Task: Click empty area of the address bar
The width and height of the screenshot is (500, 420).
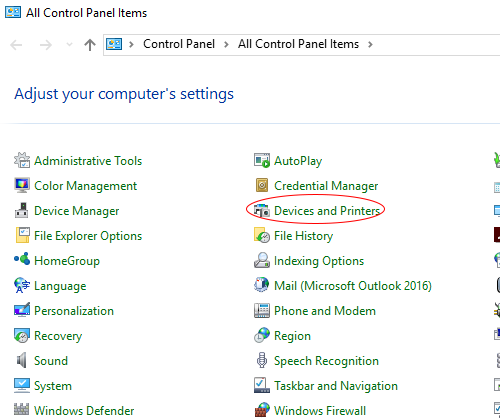Action: (x=437, y=45)
